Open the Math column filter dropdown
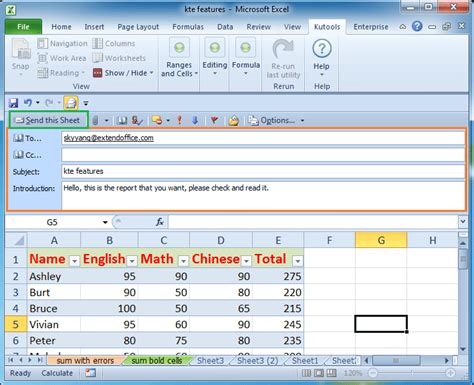This screenshot has width=474, height=385. [183, 261]
